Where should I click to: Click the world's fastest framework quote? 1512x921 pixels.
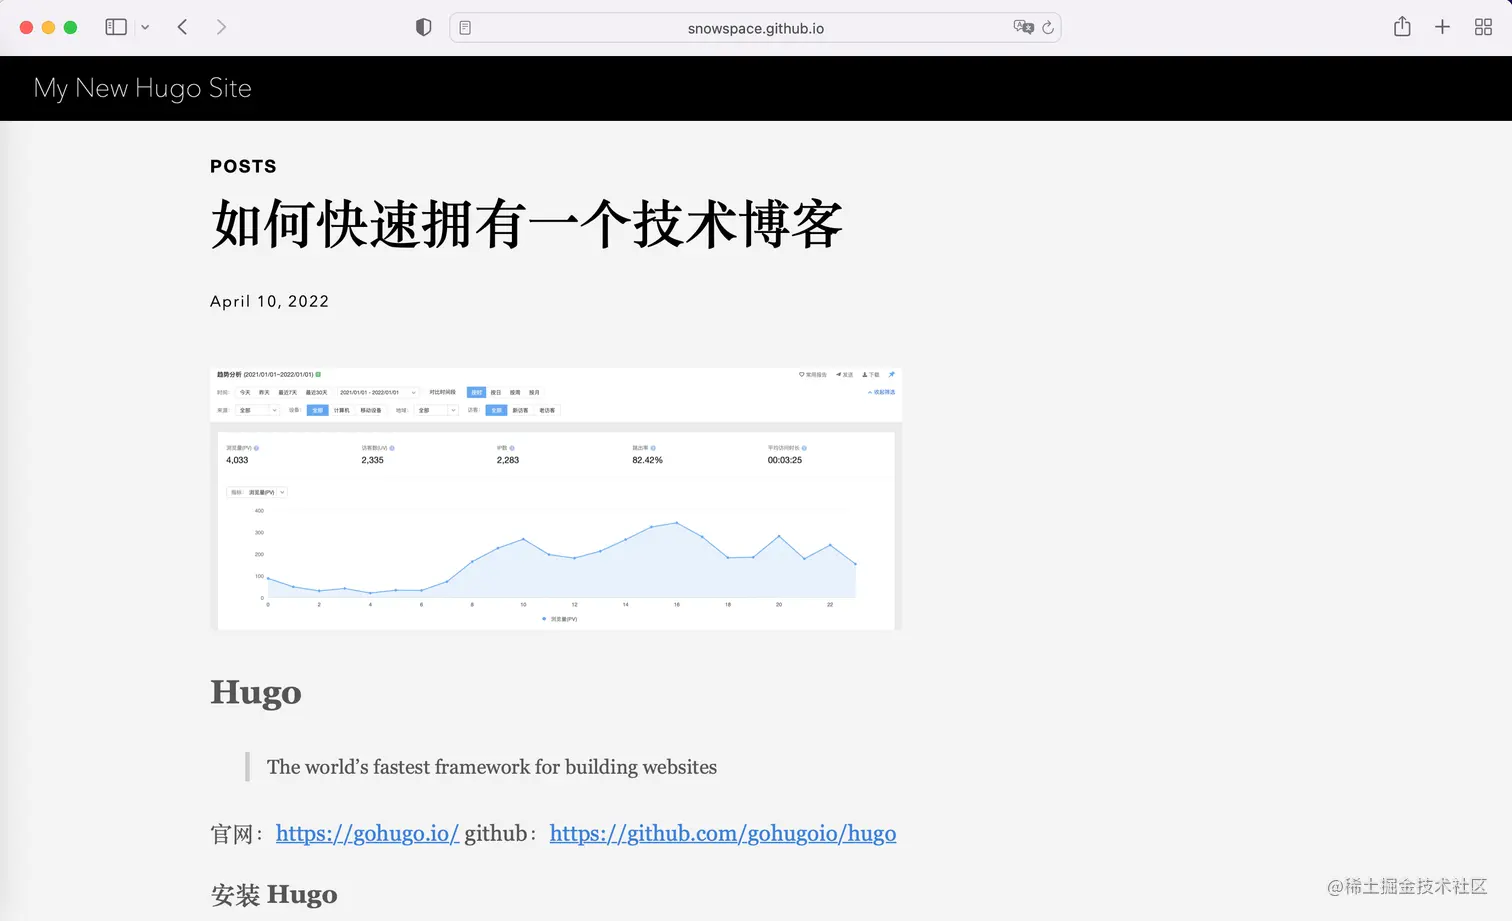click(492, 767)
